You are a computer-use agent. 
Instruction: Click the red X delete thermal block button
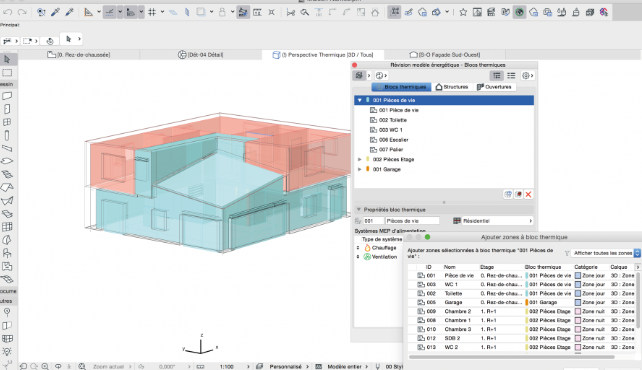coord(529,194)
